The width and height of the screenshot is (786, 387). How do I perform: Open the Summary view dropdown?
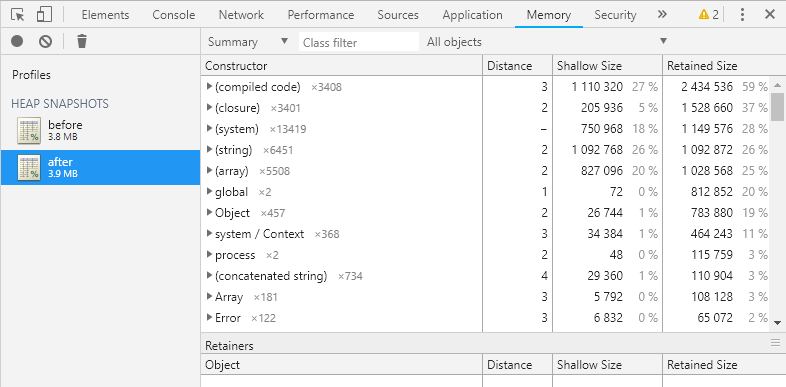(248, 42)
